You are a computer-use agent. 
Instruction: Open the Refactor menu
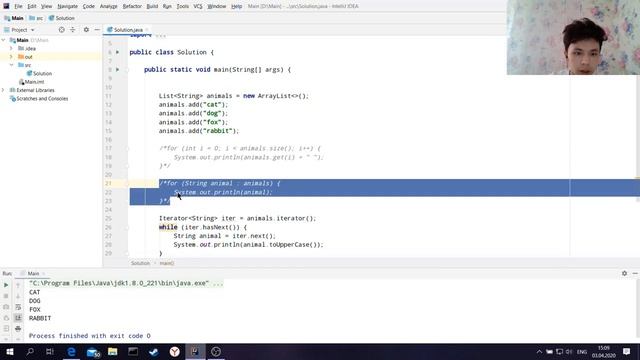click(132, 6)
